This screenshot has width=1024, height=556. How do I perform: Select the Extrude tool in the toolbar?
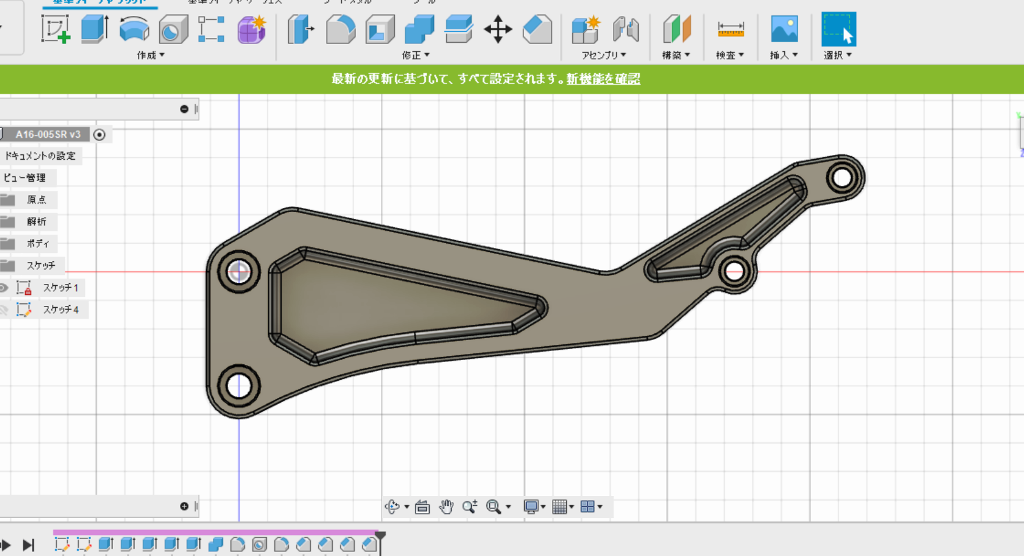[x=94, y=29]
